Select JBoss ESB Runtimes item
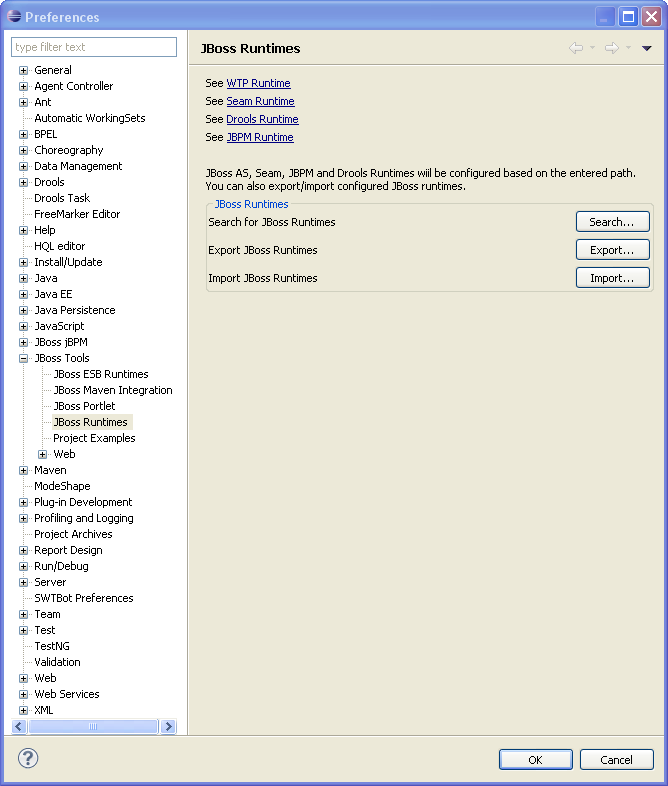The height and width of the screenshot is (786, 668). (101, 374)
